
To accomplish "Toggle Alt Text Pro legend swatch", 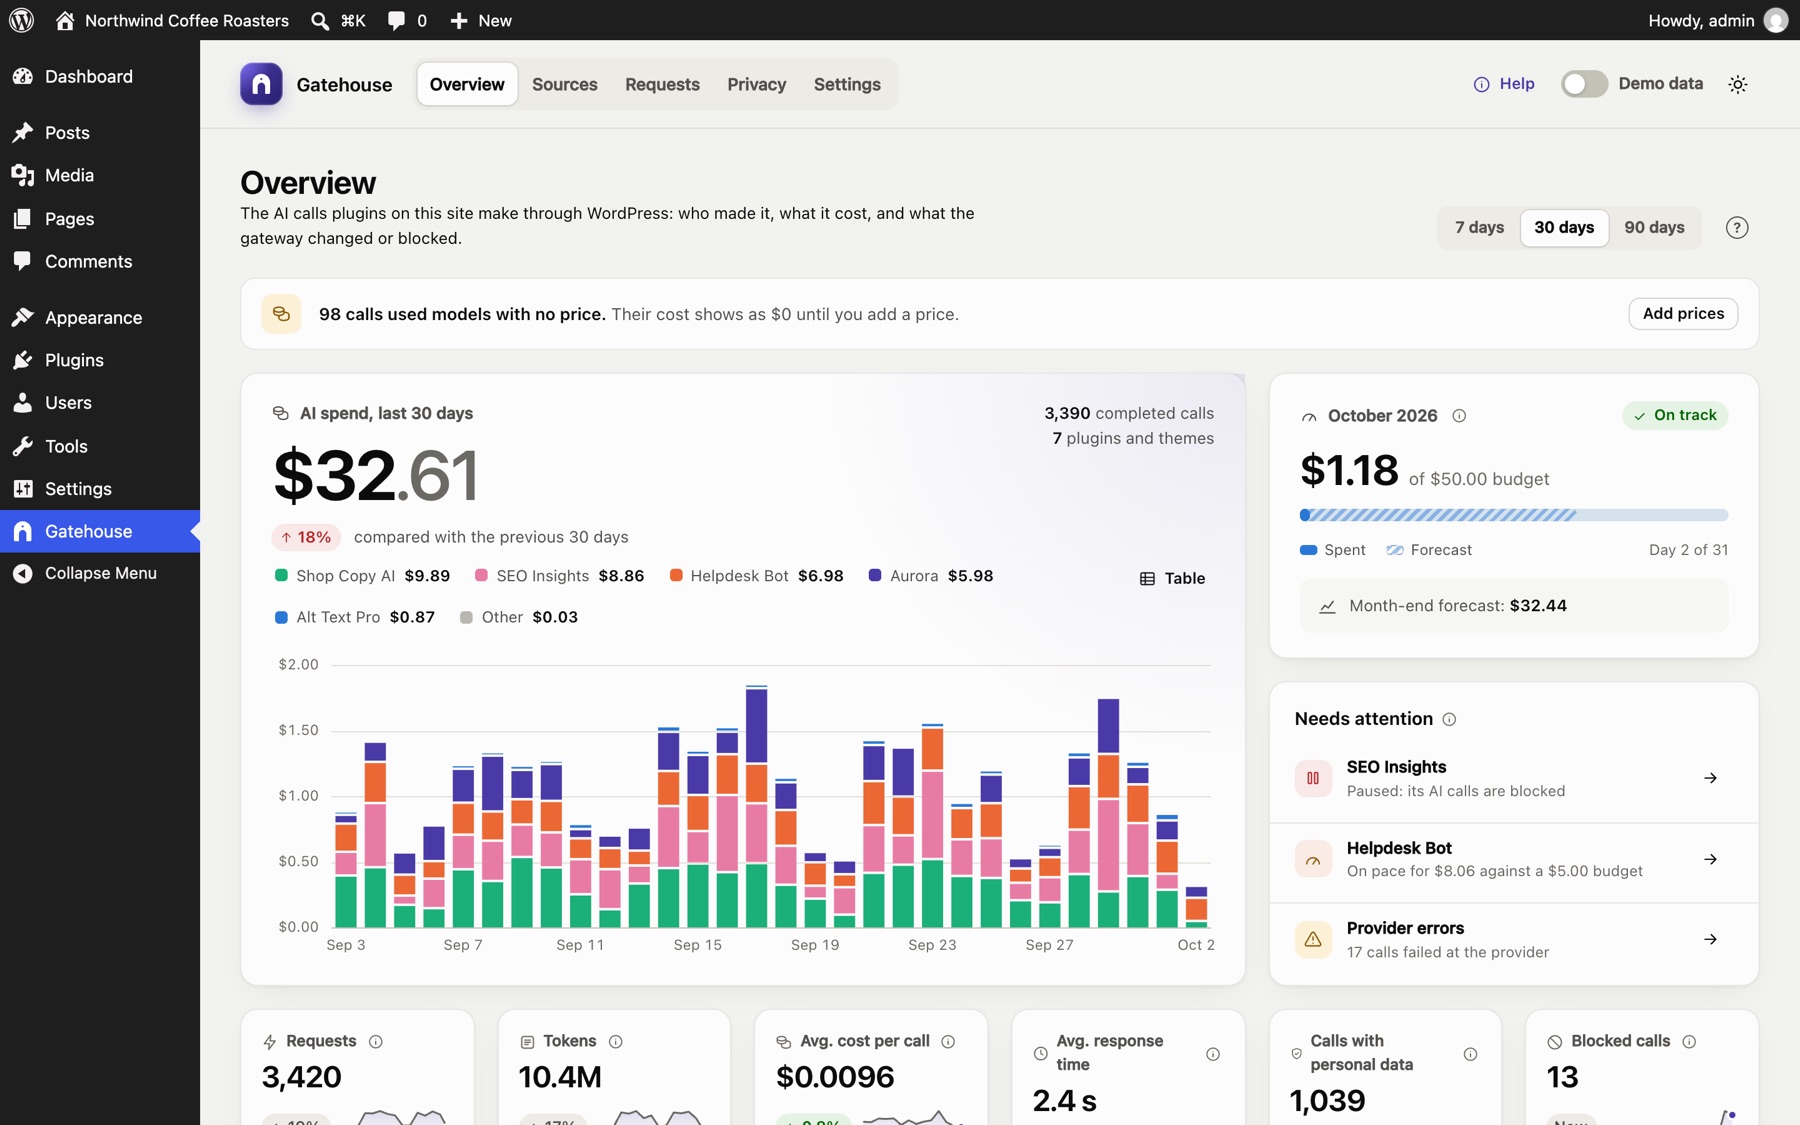I will [281, 617].
